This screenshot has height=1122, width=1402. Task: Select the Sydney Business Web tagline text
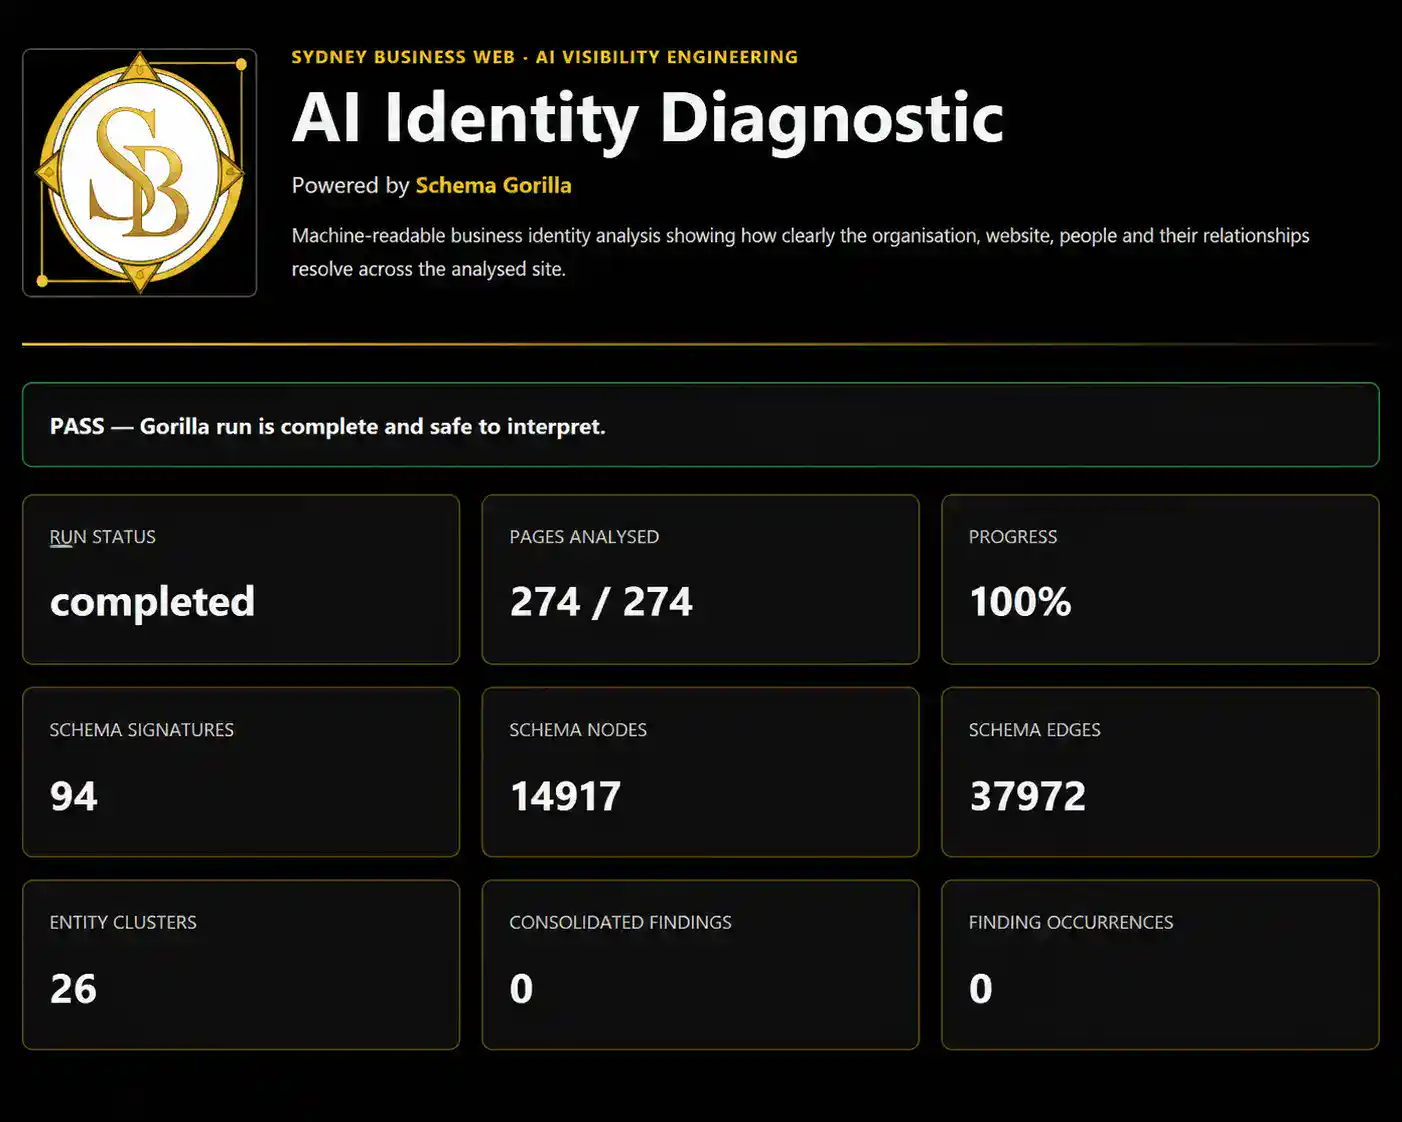pyautogui.click(x=545, y=57)
